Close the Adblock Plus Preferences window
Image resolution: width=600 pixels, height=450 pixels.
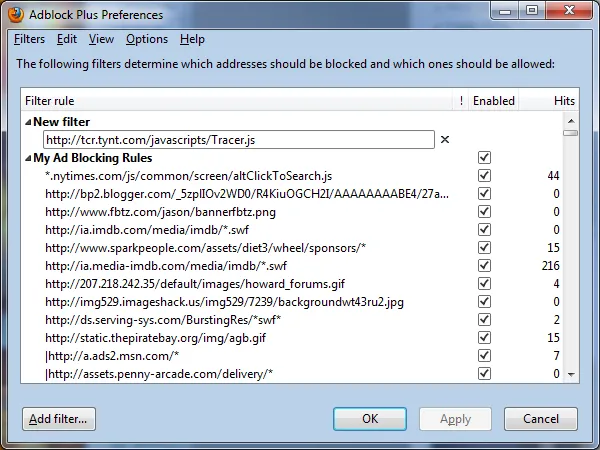coord(569,11)
